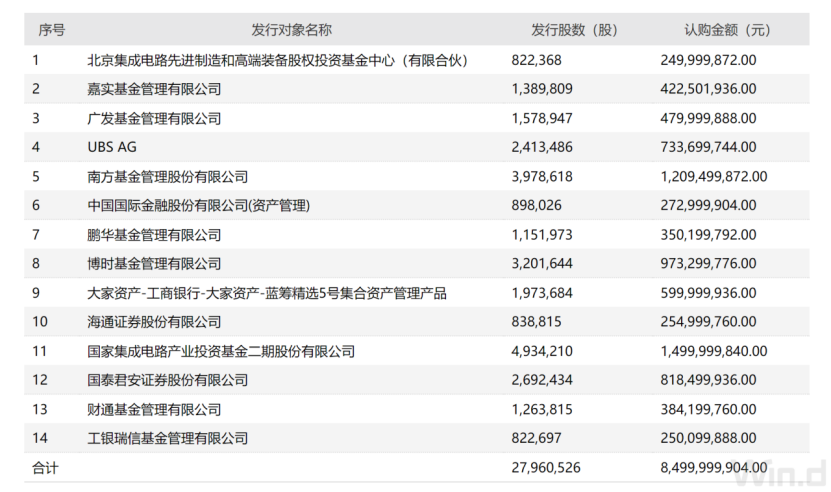Click share count 838,815
The width and height of the screenshot is (831, 492).
[536, 322]
